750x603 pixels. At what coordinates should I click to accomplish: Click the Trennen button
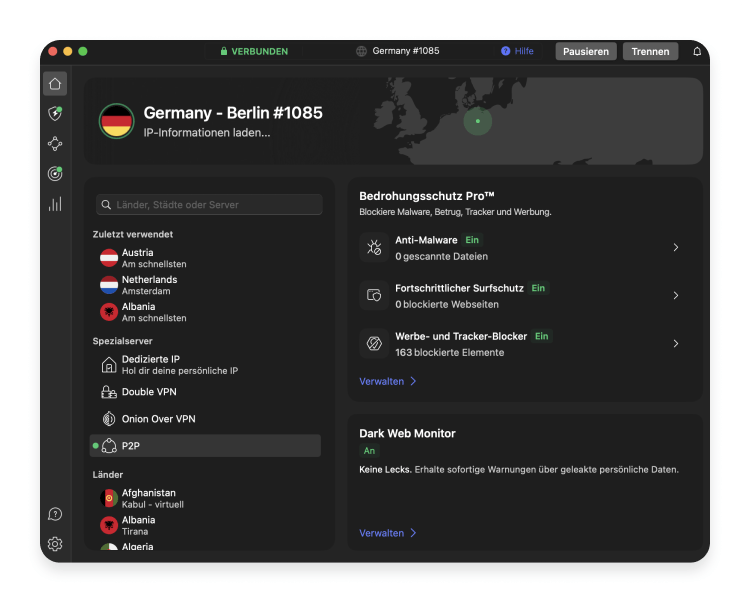coord(651,51)
